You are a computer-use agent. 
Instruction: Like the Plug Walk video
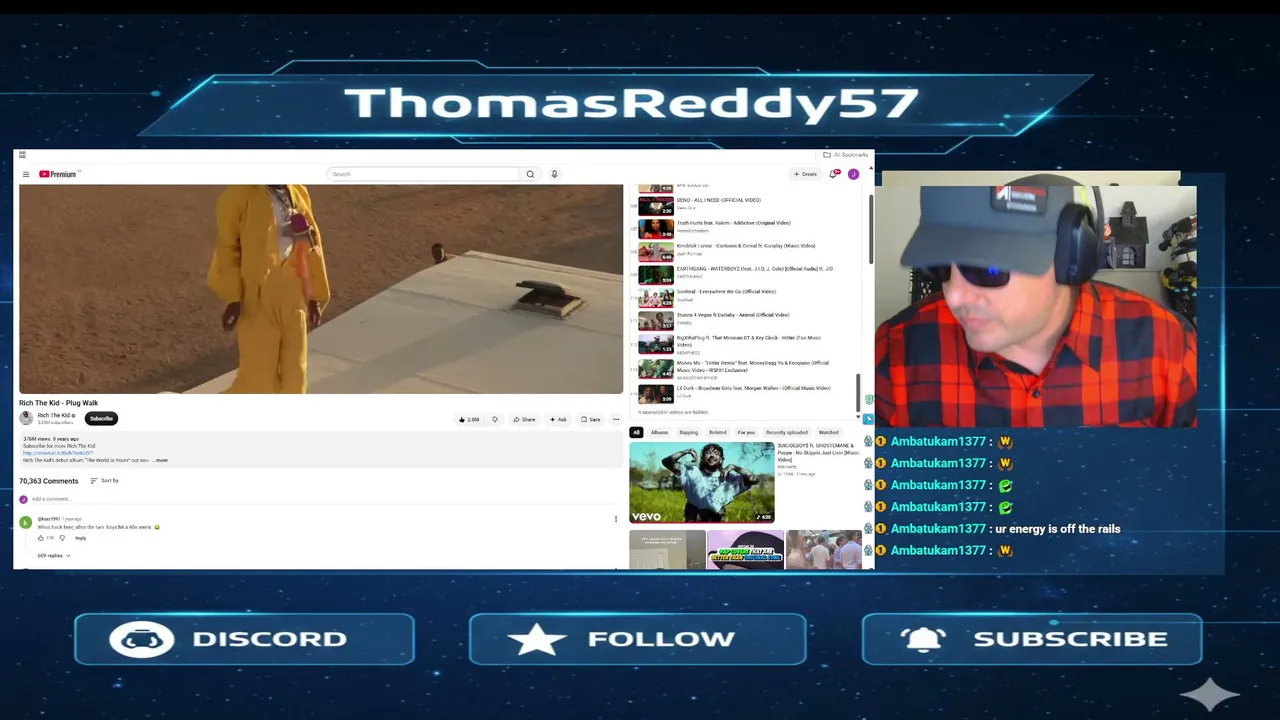pyautogui.click(x=469, y=420)
